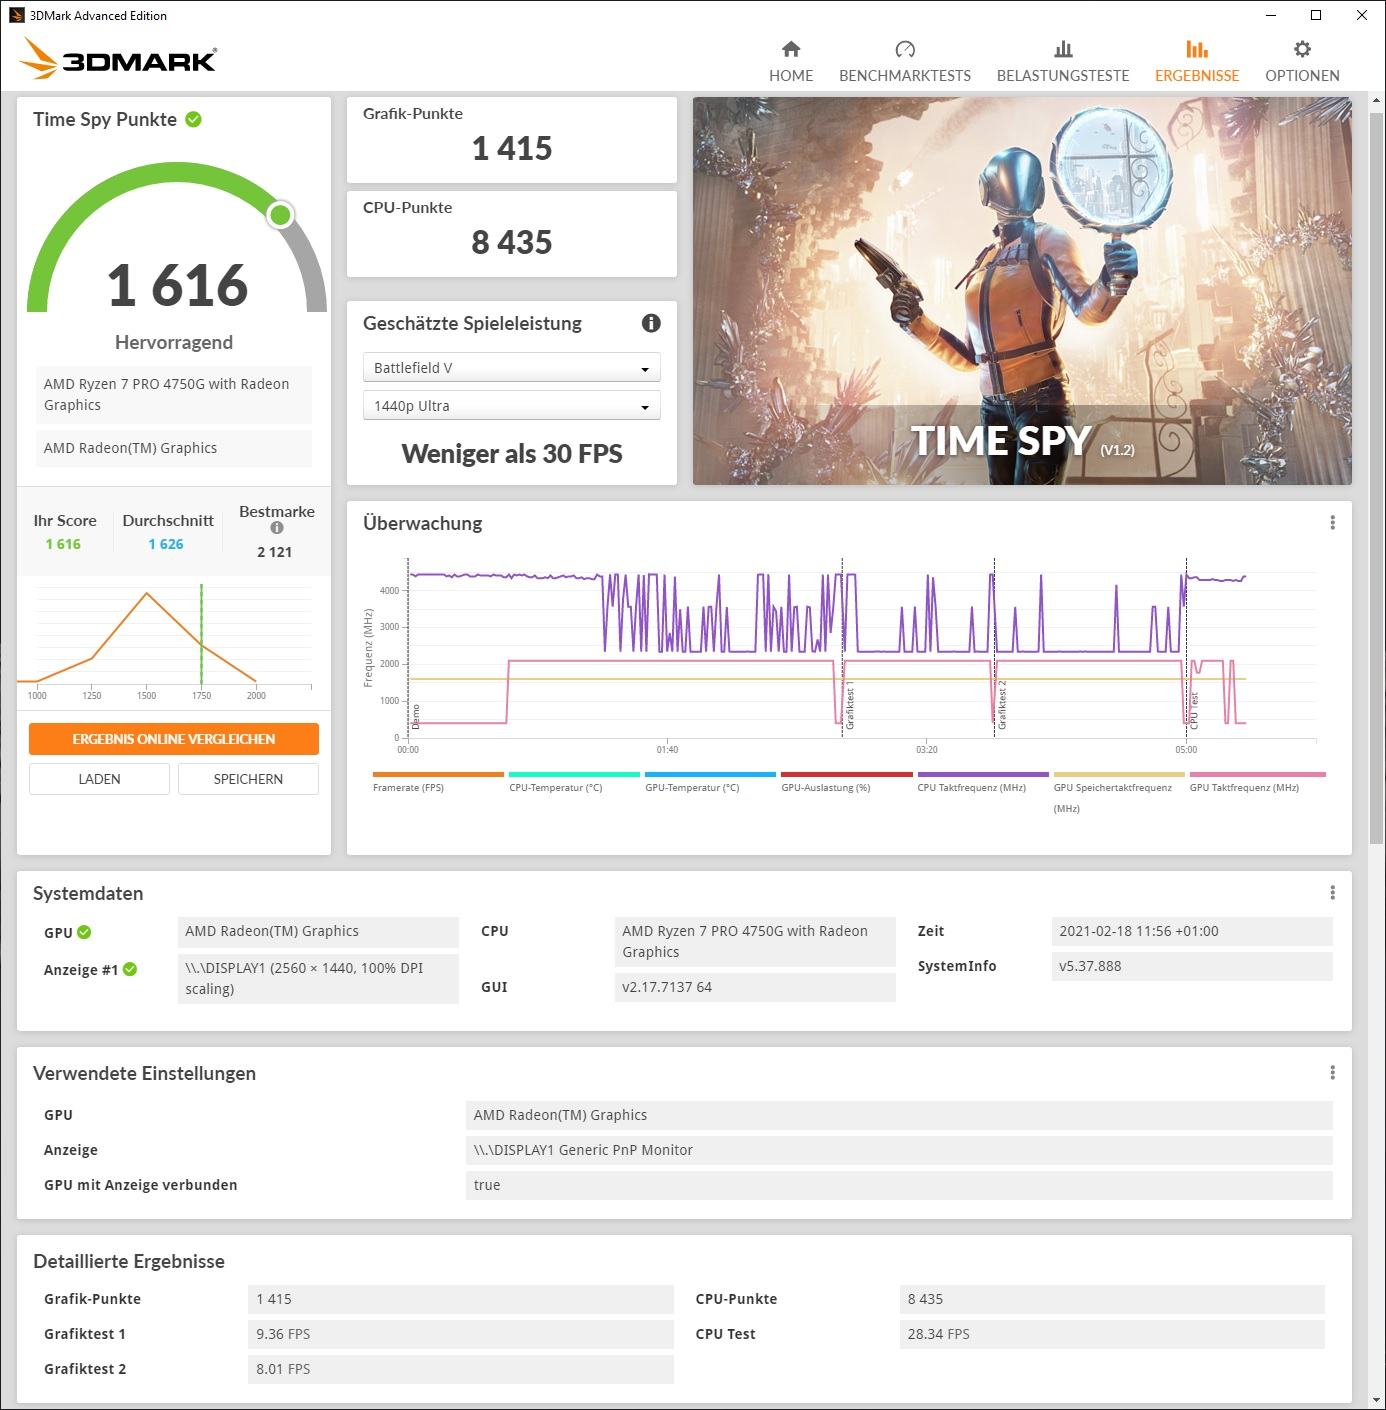Toggle Framerate (FPS) legend entry
Viewport: 1386px width, 1410px height.
coord(438,782)
